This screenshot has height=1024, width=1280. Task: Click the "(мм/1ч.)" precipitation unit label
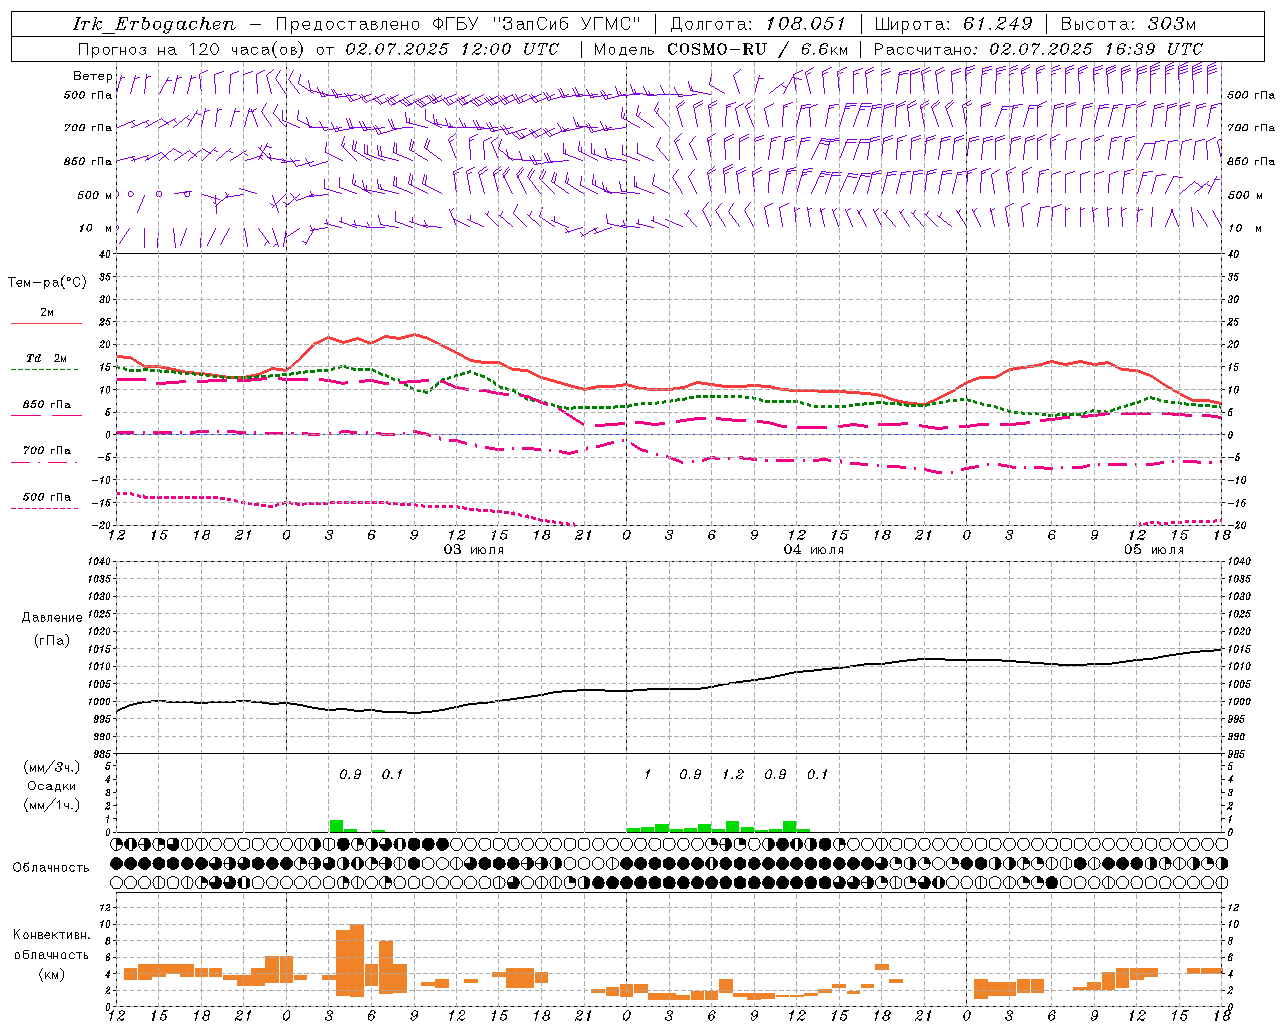(52, 805)
